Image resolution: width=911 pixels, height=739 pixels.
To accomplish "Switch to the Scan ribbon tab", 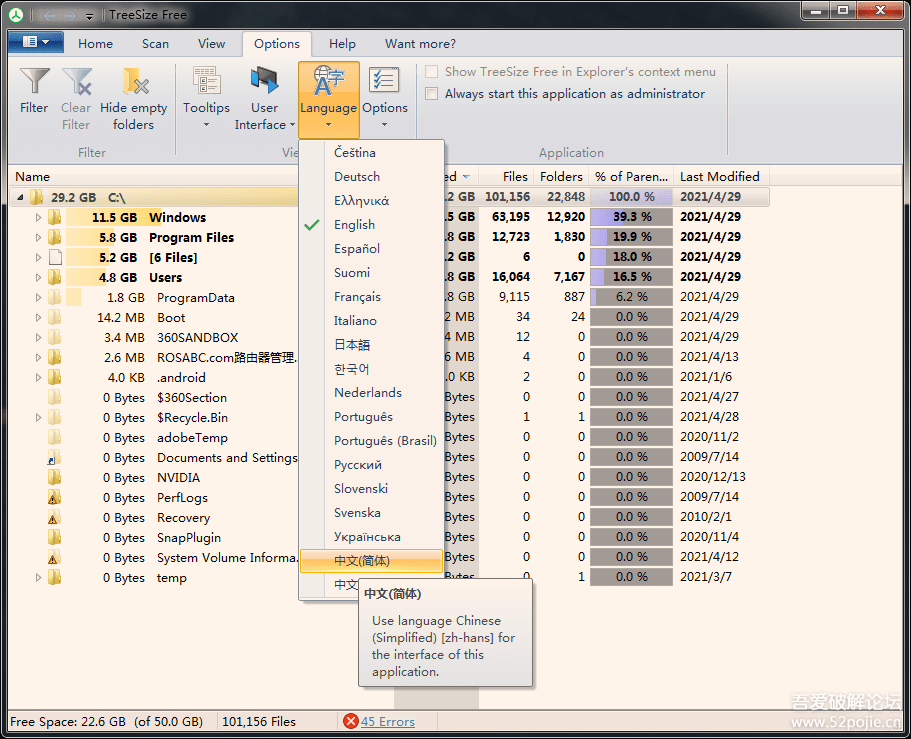I will click(155, 44).
